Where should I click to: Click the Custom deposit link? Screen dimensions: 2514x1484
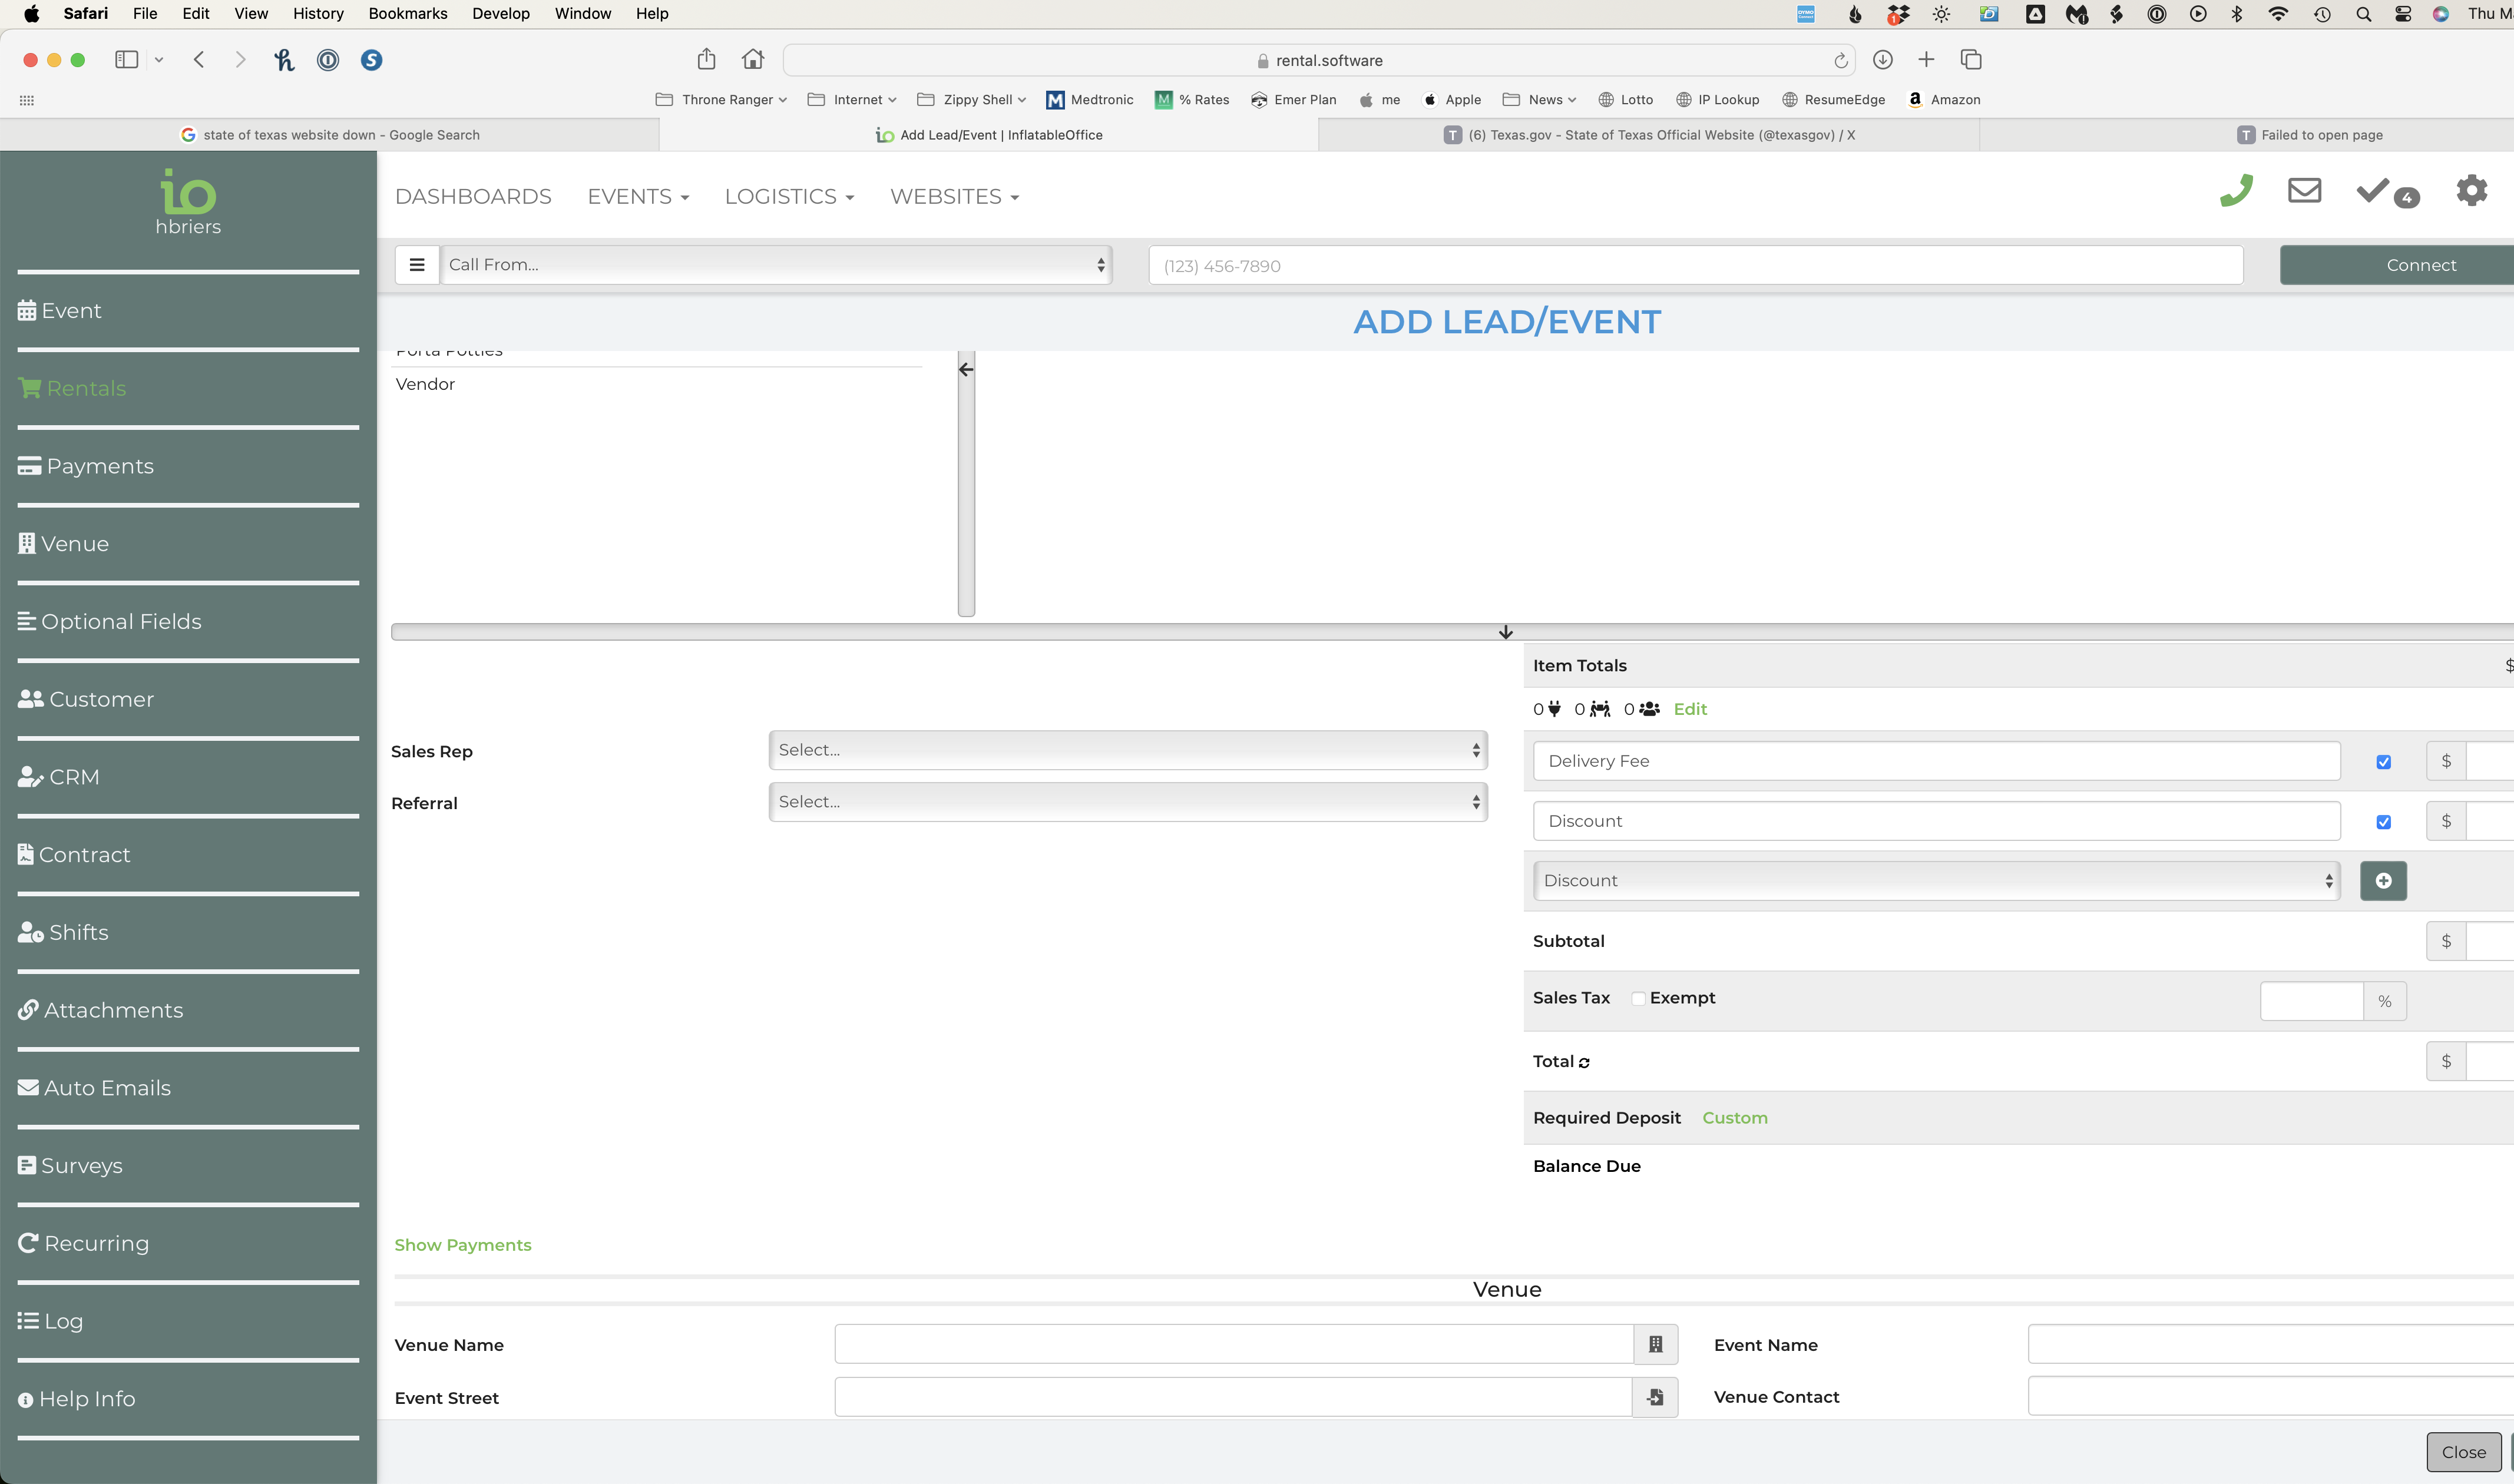coord(1735,1118)
